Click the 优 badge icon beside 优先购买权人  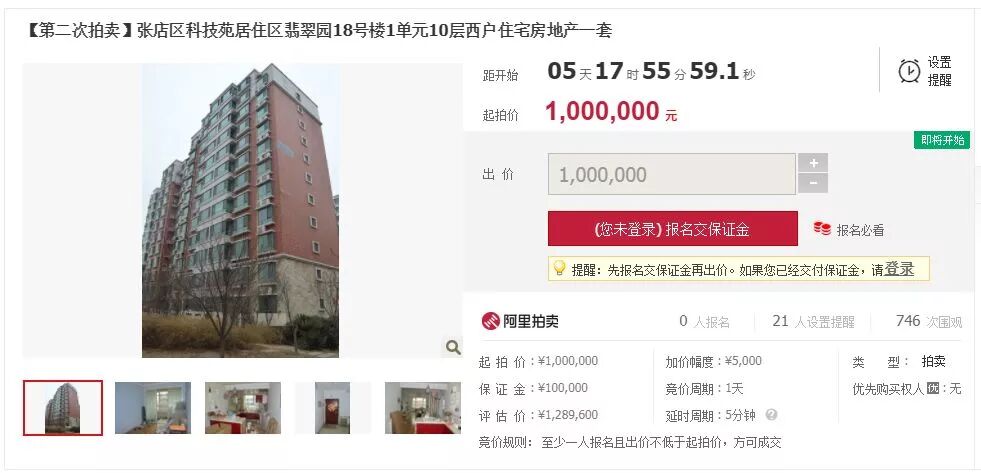click(x=933, y=389)
